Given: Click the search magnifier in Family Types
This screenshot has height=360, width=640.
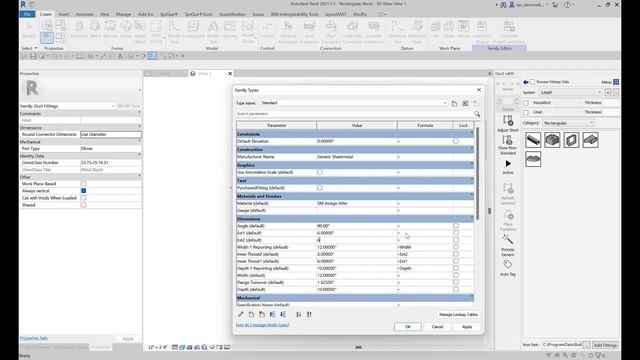Looking at the screenshot, I should click(x=477, y=114).
